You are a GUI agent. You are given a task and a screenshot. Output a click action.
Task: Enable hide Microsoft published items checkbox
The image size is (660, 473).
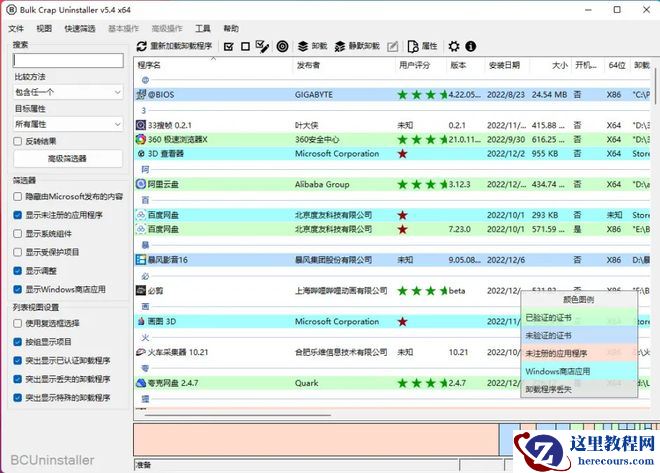(x=18, y=197)
